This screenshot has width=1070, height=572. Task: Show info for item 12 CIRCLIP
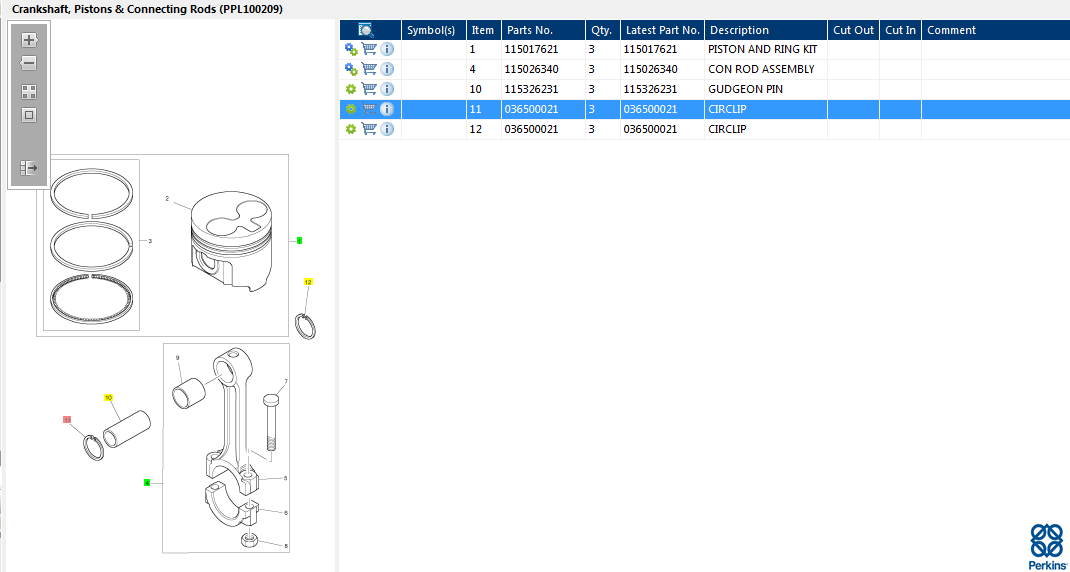[x=387, y=129]
